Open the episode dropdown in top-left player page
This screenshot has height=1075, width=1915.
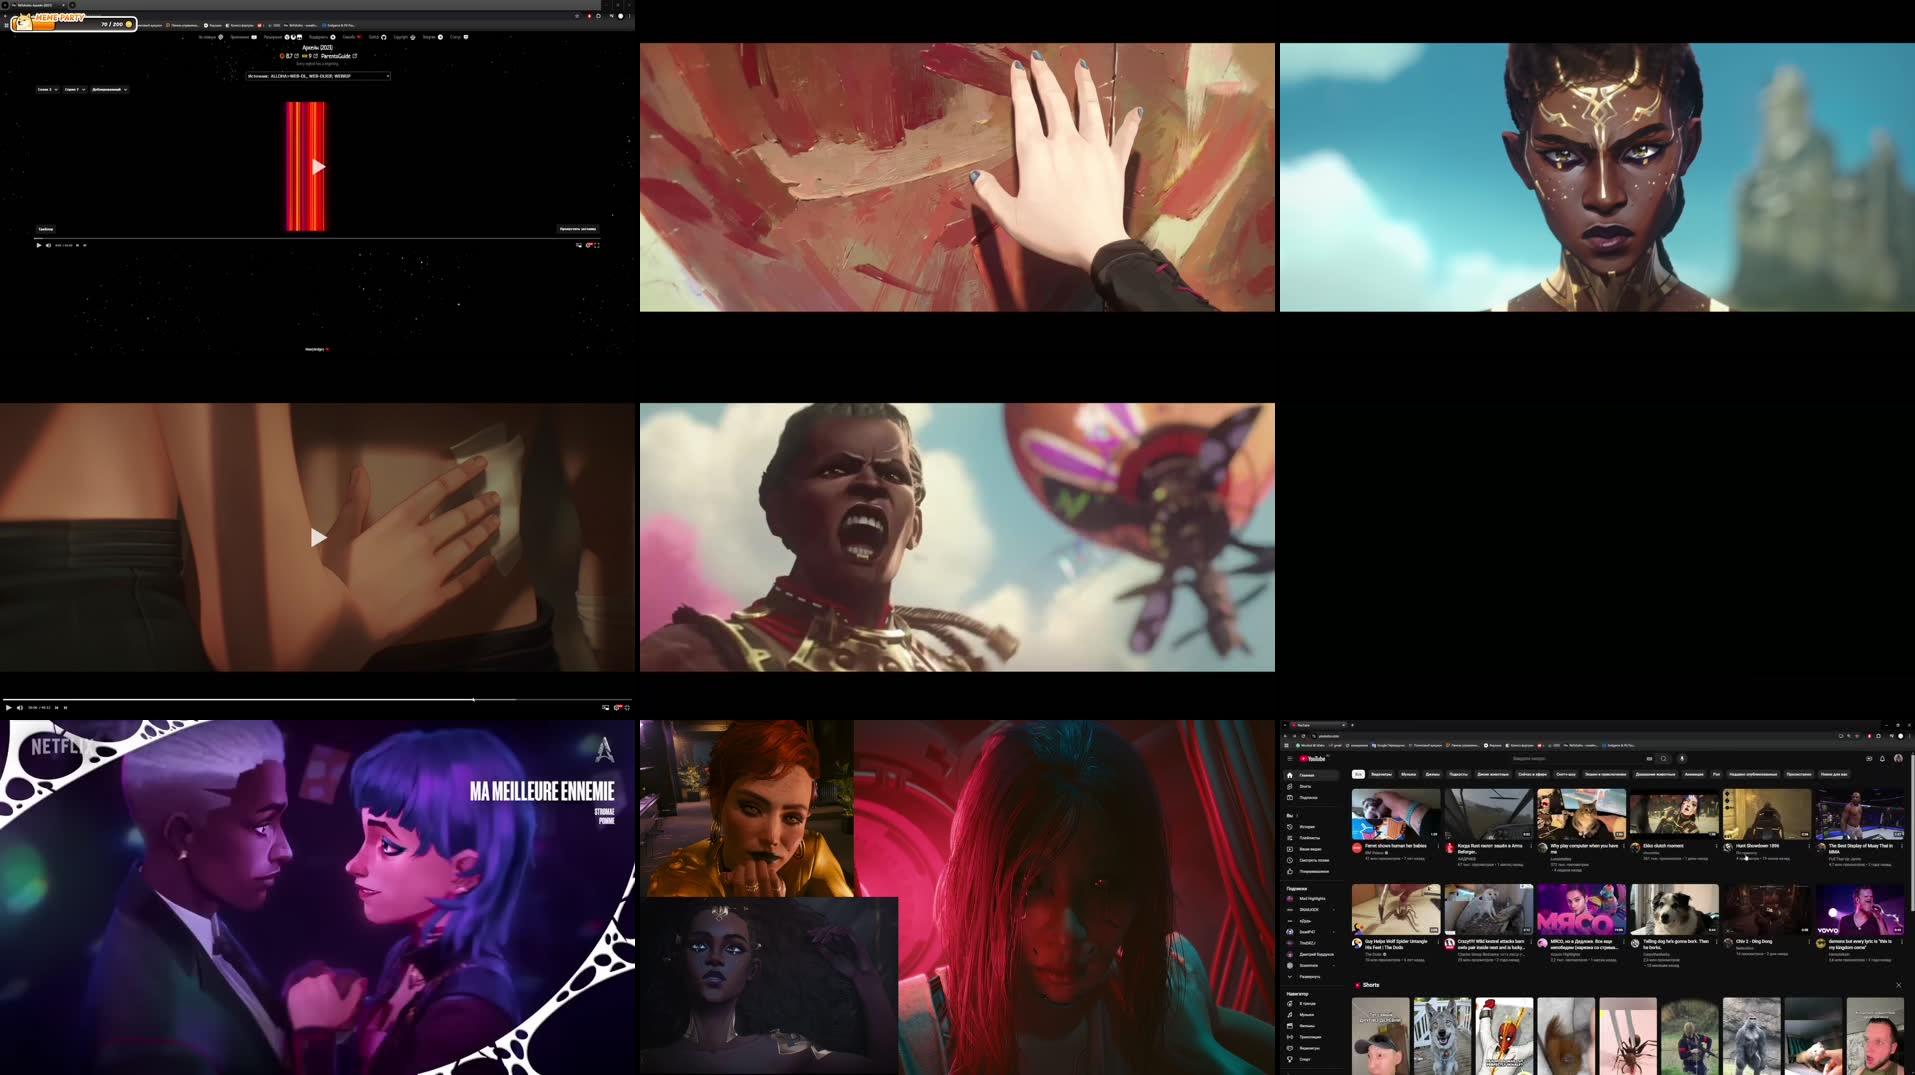tap(75, 89)
